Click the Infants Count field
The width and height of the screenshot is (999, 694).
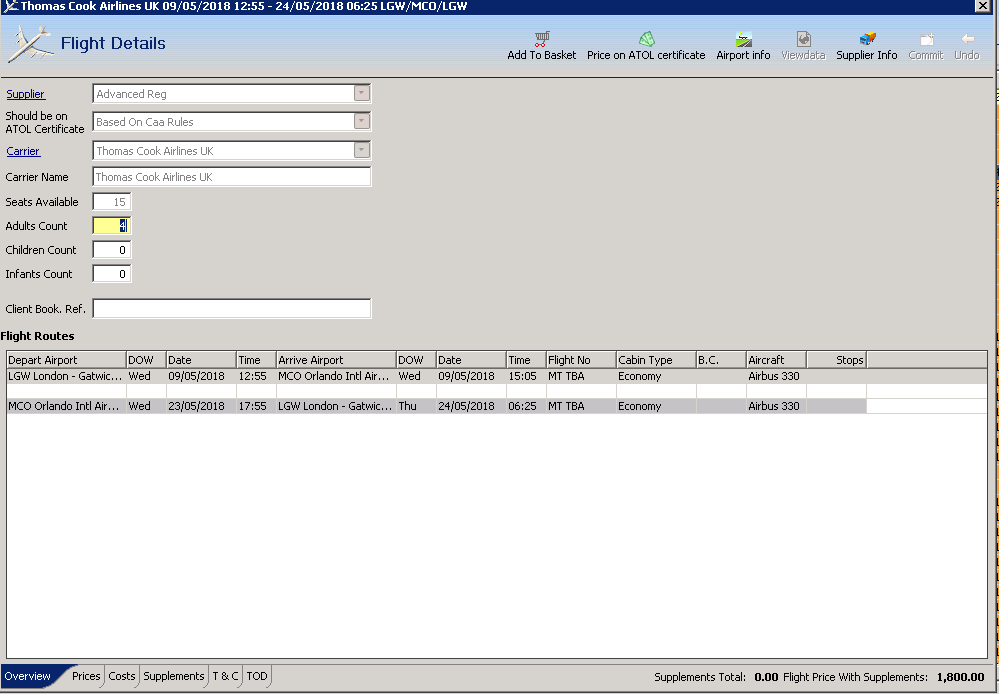(x=112, y=274)
